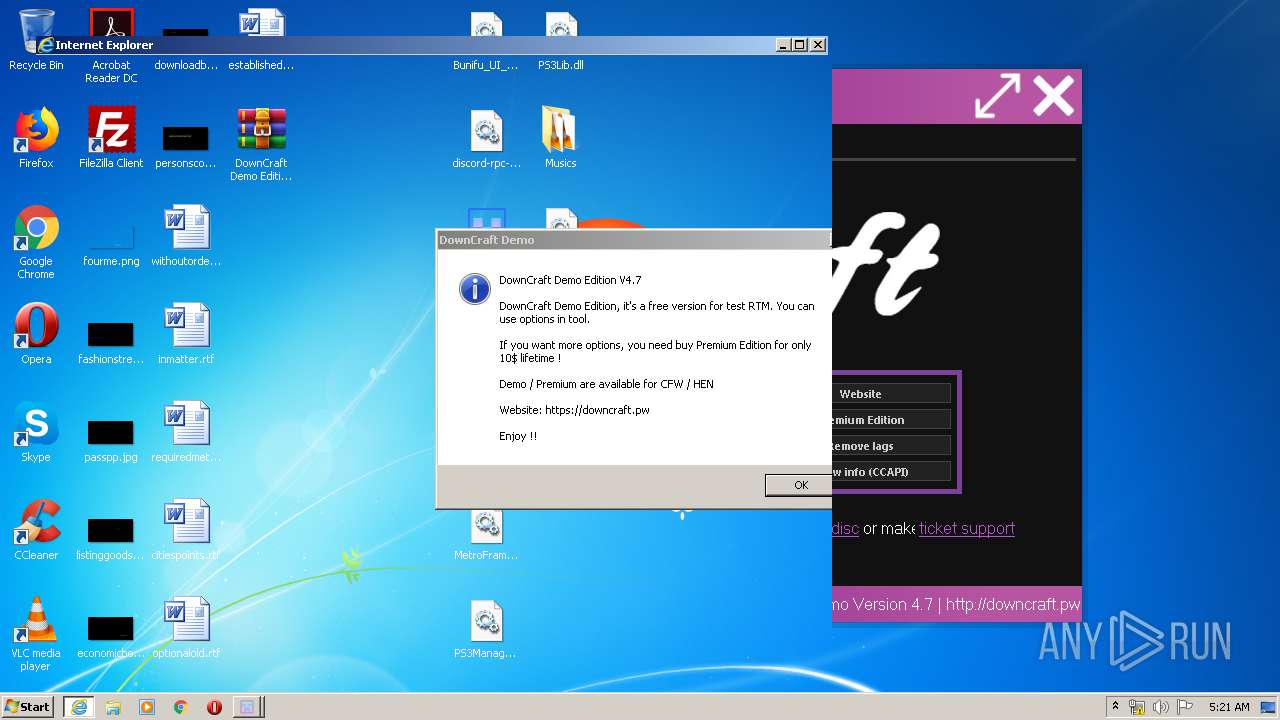Select the passpp.jpg file

[x=111, y=442]
